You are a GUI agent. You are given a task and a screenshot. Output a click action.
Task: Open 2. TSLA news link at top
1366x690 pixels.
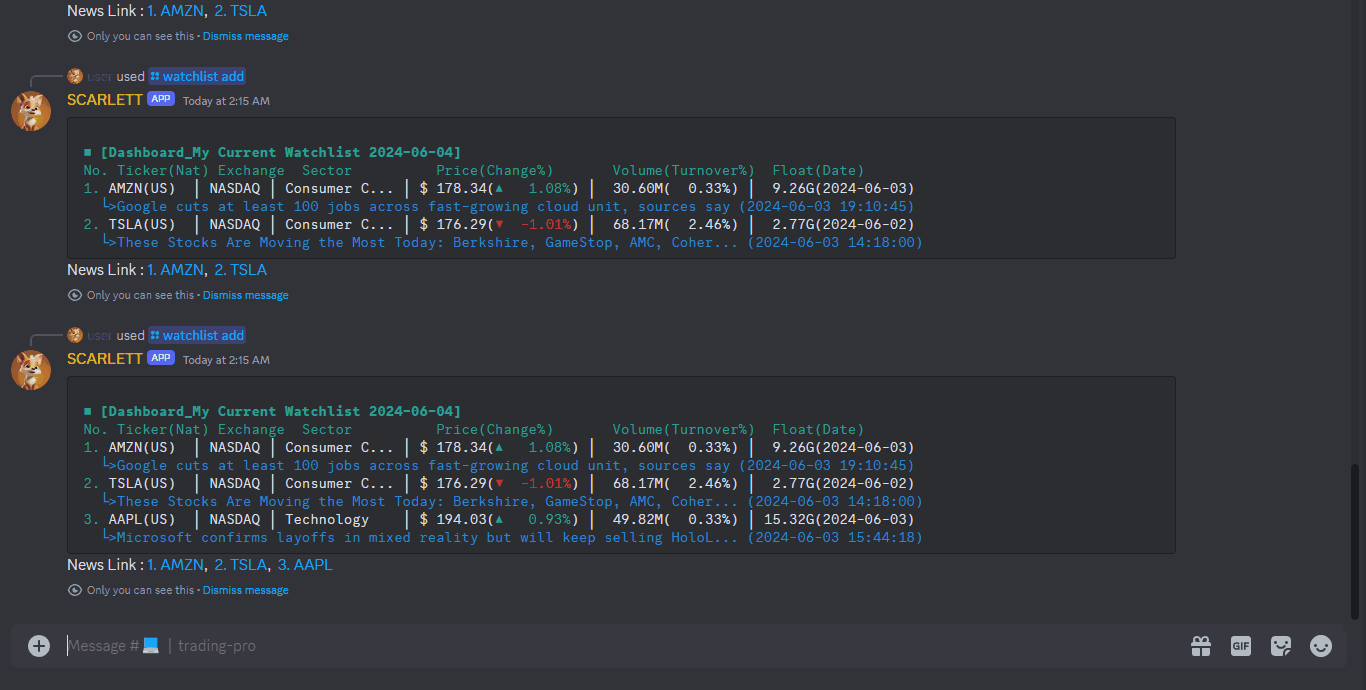241,11
